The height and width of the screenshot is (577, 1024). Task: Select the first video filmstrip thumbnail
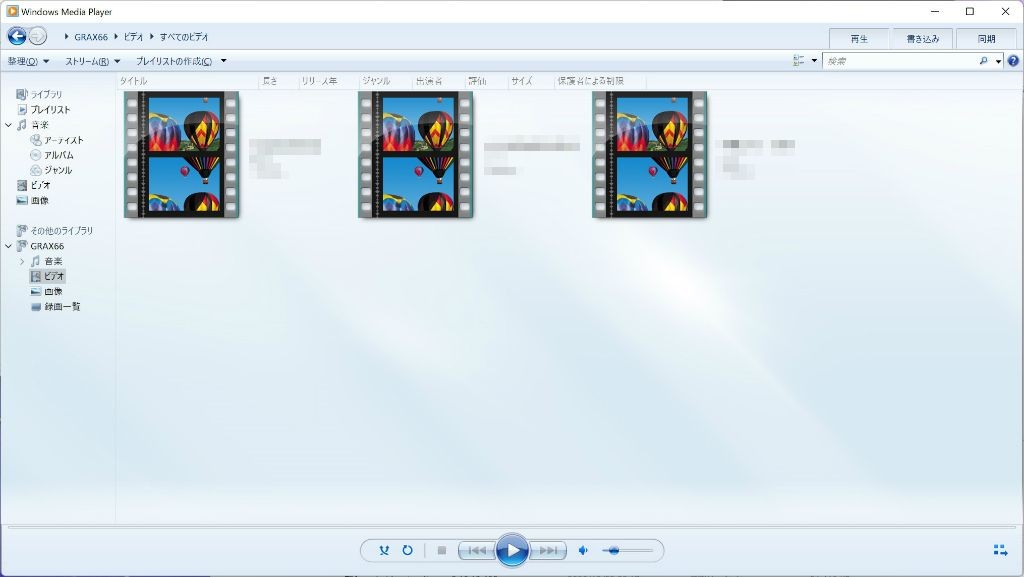pos(182,155)
